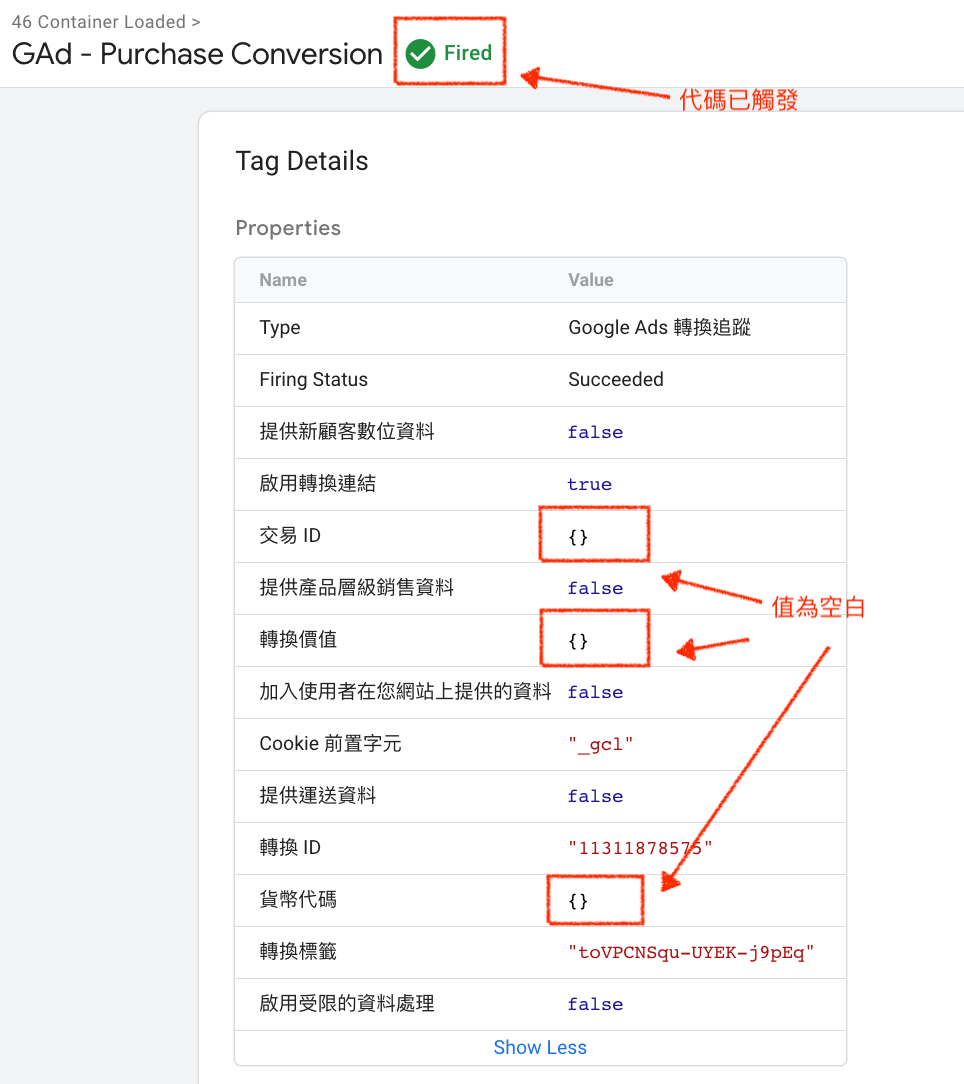Click false value of 加入使用者在您網站上提供的資料
964x1084 pixels.
pyautogui.click(x=595, y=693)
